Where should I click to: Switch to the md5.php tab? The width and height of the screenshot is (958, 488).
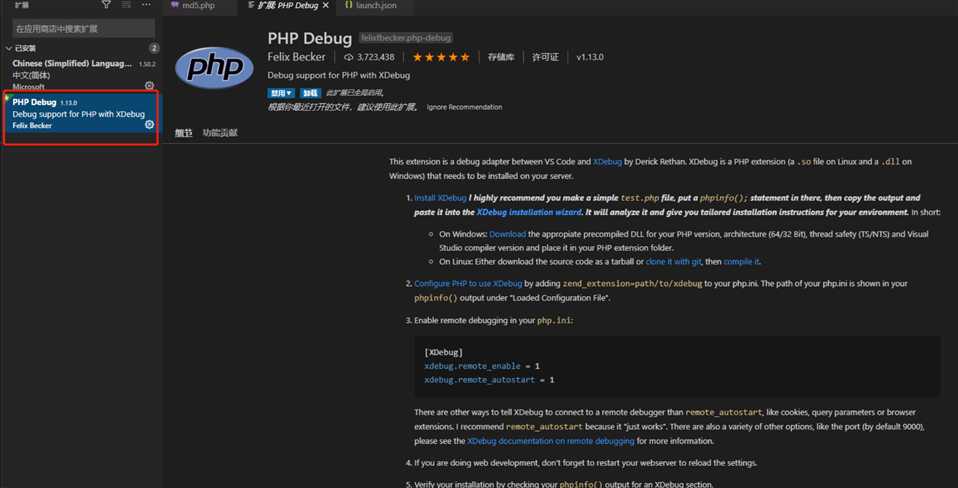coord(200,5)
